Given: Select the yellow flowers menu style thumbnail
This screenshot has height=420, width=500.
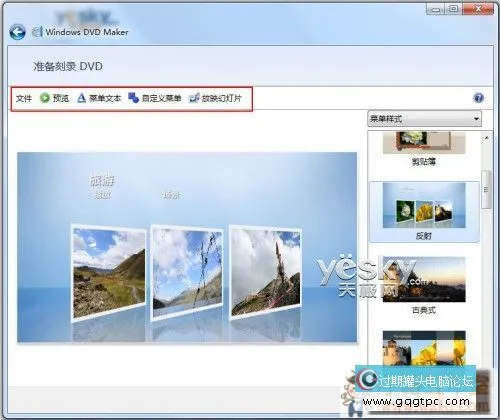Looking at the screenshot, I should pyautogui.click(x=424, y=348).
